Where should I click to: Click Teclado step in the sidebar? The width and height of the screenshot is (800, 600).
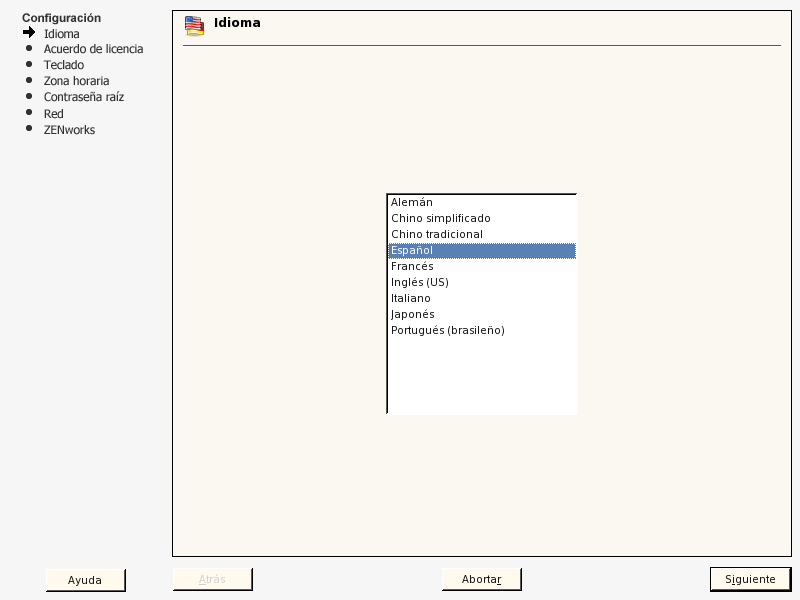64,65
